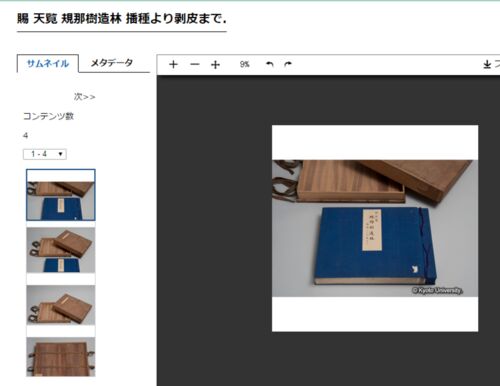Click the 9% zoom level value
The width and height of the screenshot is (500, 386).
[x=244, y=64]
